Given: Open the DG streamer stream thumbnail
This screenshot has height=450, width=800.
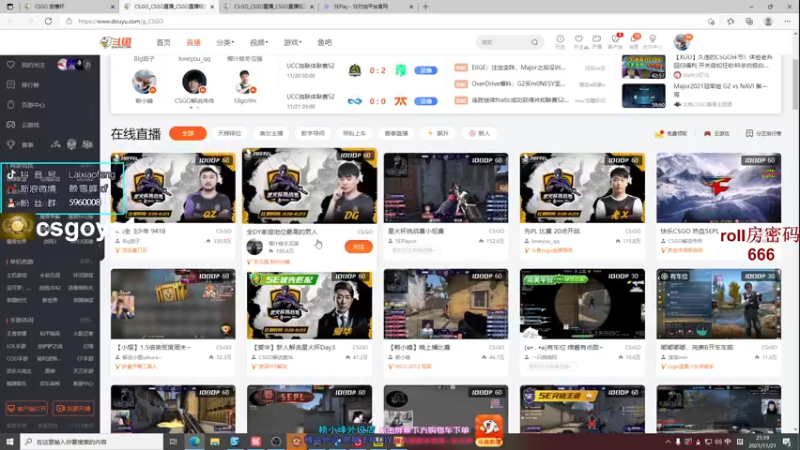Looking at the screenshot, I should click(309, 186).
